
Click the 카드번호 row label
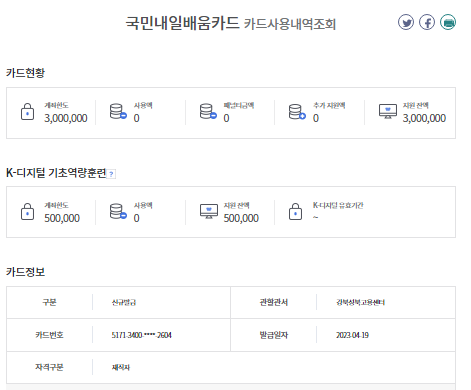click(x=49, y=335)
